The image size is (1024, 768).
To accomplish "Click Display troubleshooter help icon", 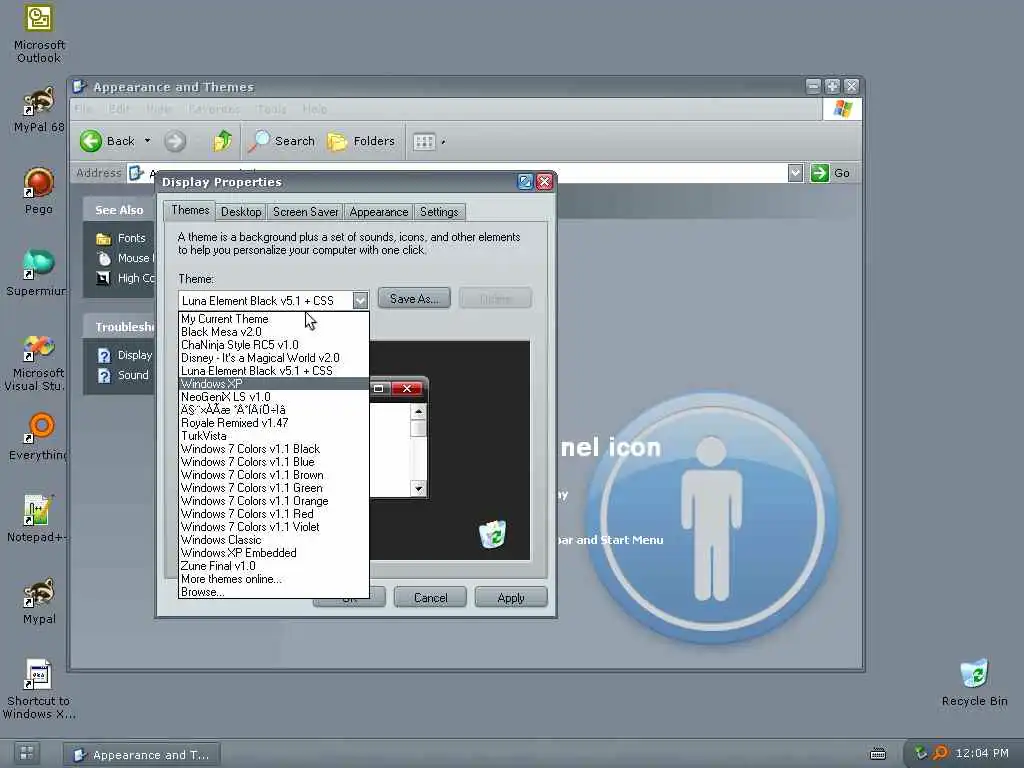I will (x=104, y=355).
